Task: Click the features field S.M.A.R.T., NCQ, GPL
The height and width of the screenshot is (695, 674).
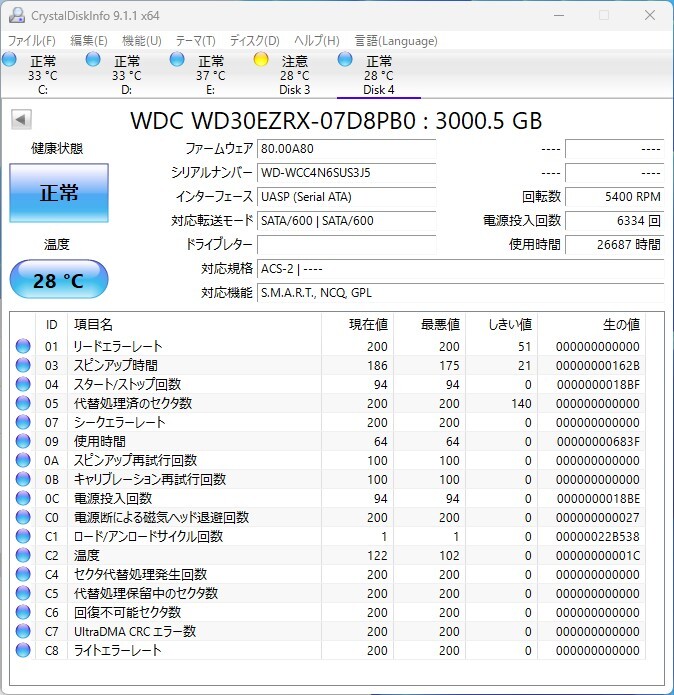Action: [x=460, y=293]
